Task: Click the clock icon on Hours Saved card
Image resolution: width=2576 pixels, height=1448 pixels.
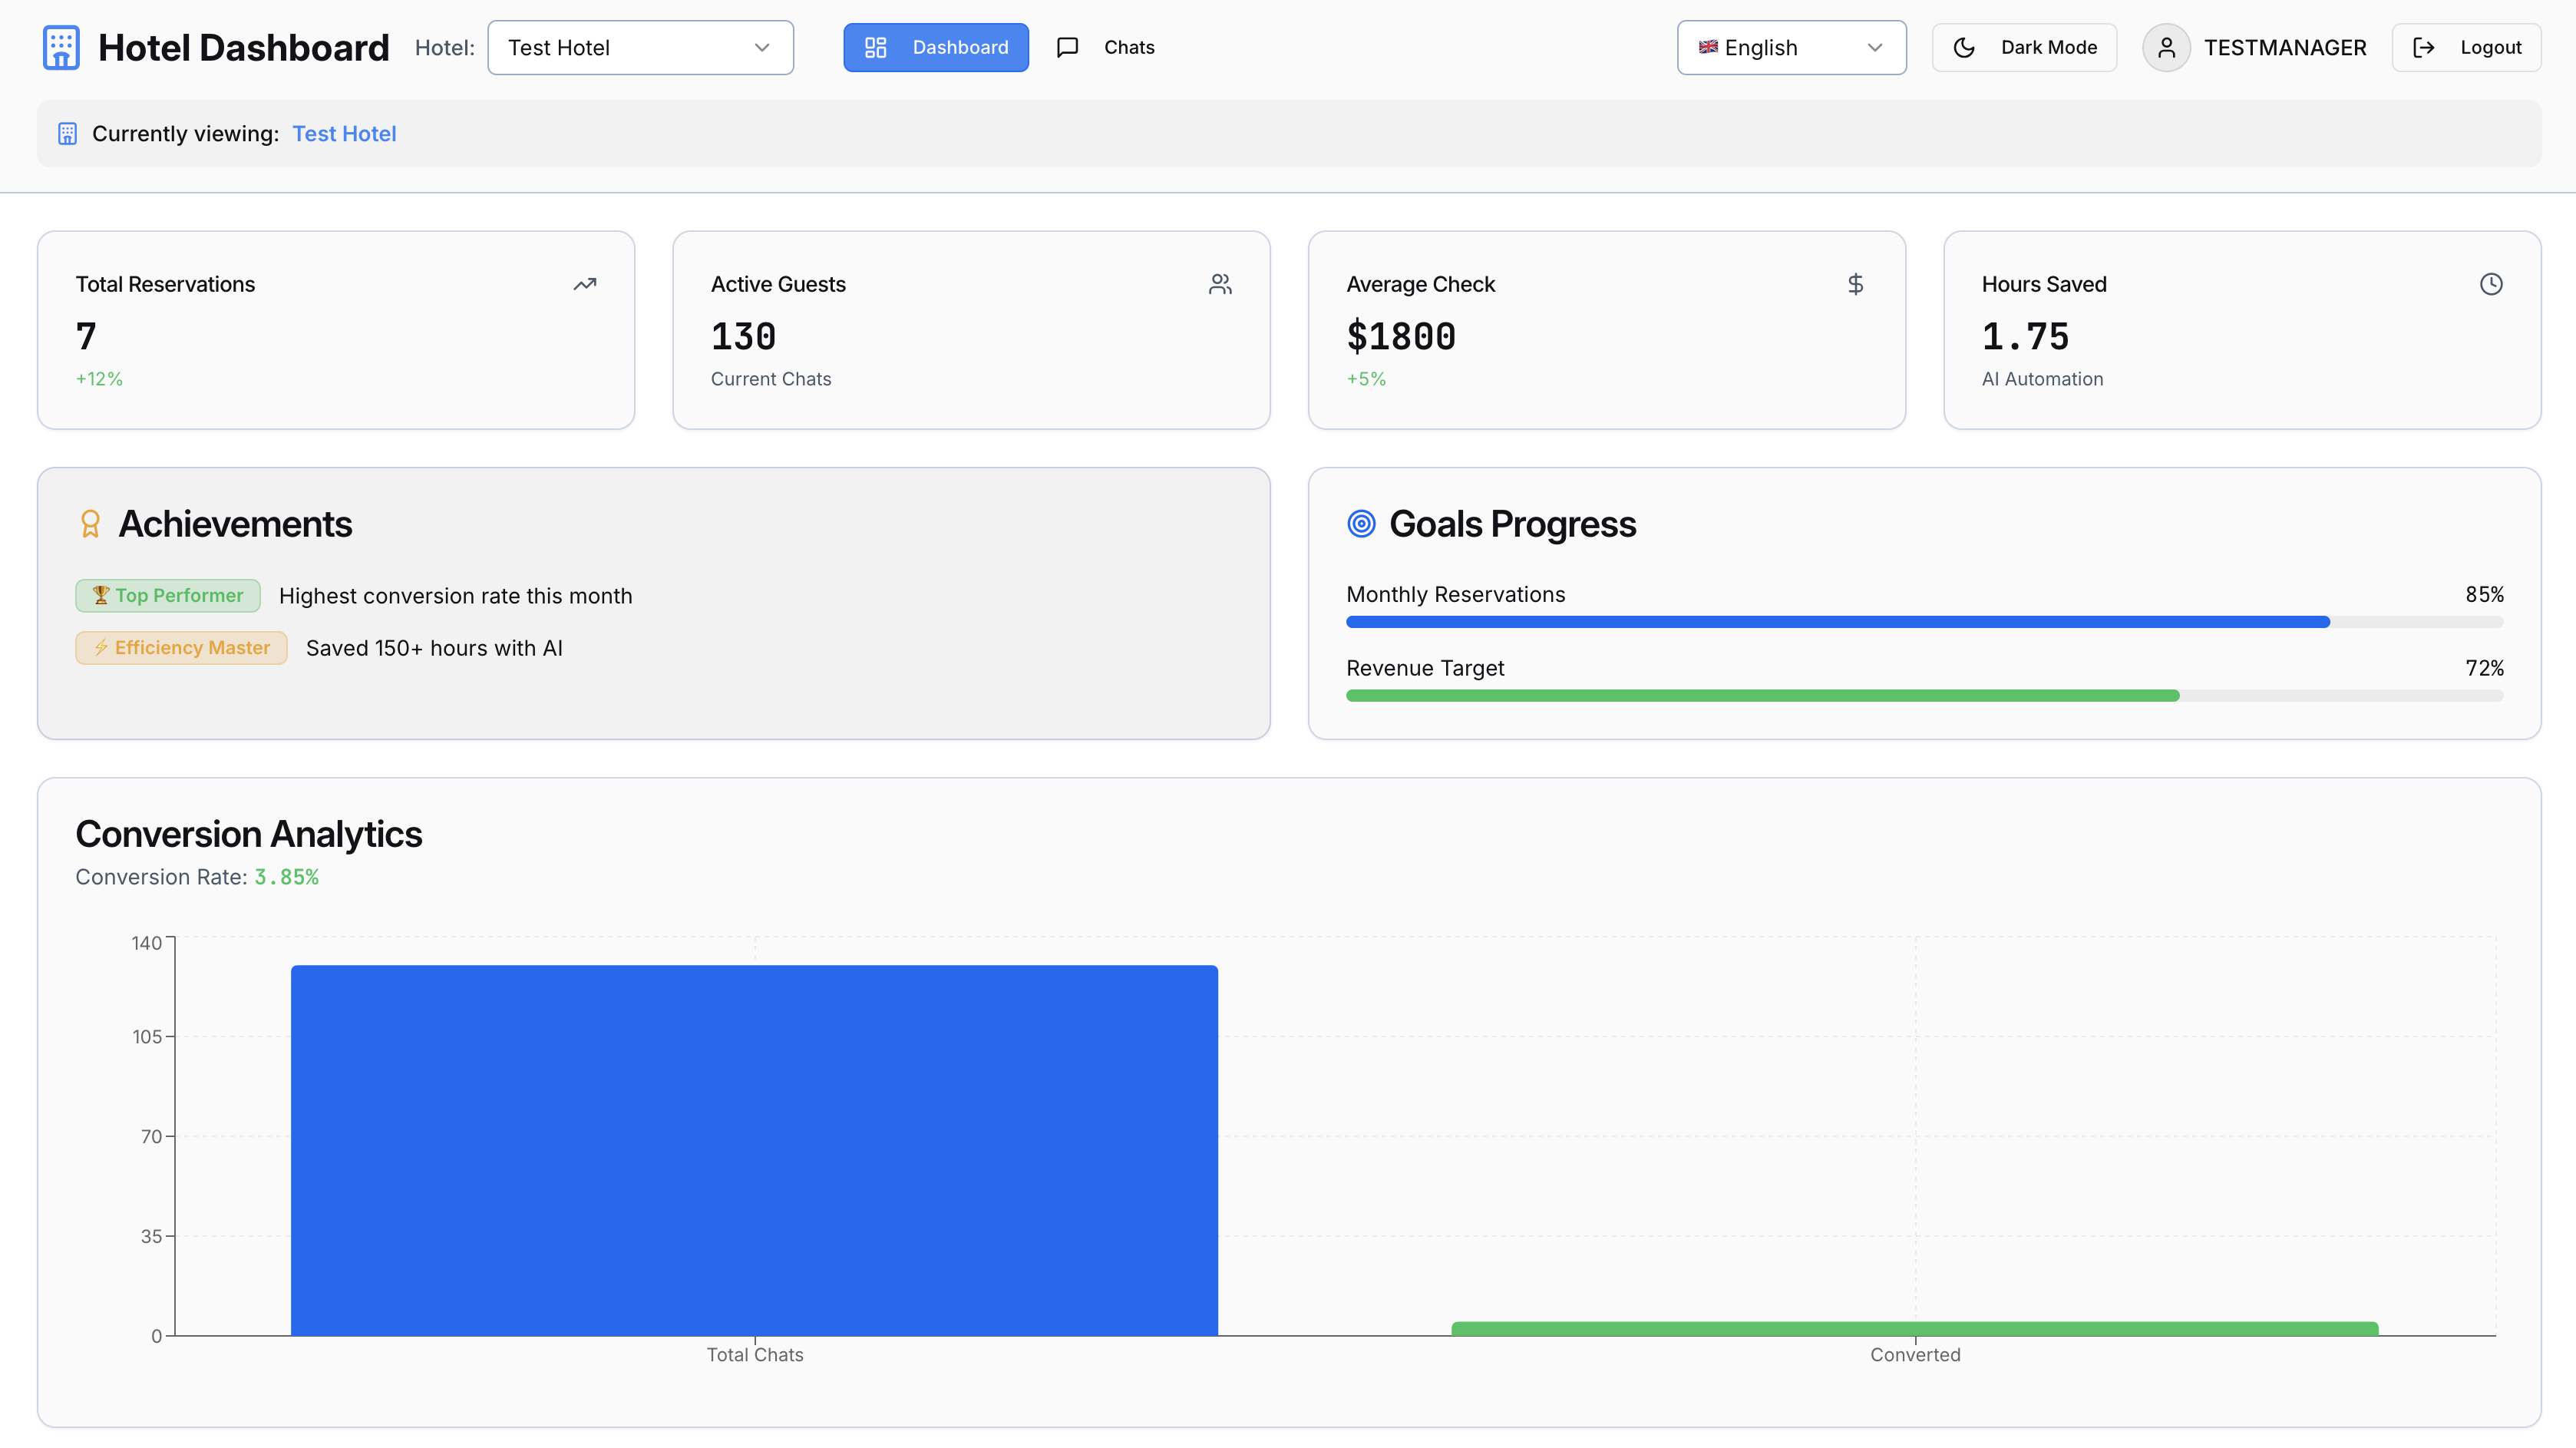Action: coord(2491,284)
